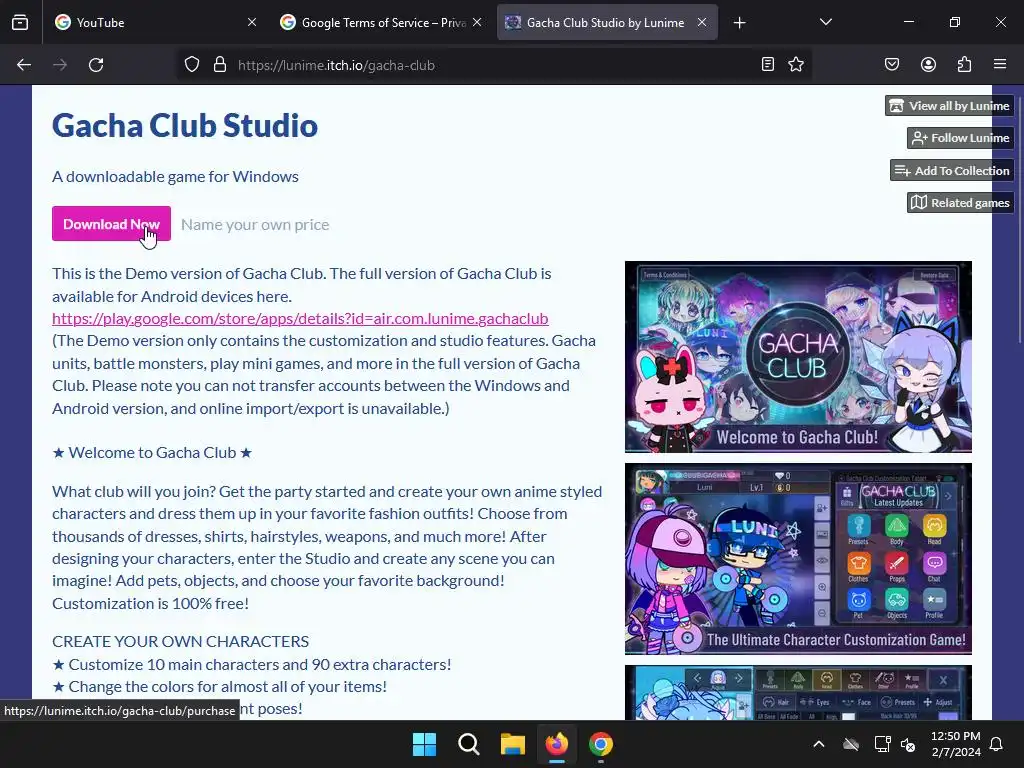Viewport: 1024px width, 768px height.
Task: Click the Firefox taskbar icon
Action: pos(556,744)
